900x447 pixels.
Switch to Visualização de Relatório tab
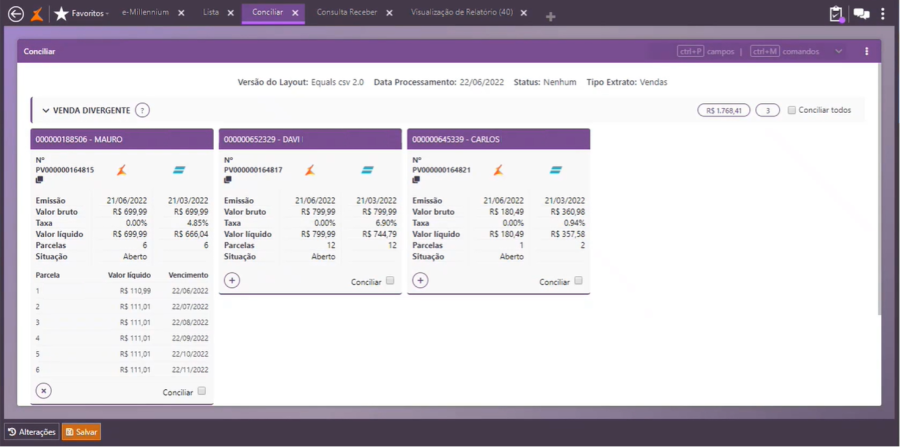click(461, 13)
